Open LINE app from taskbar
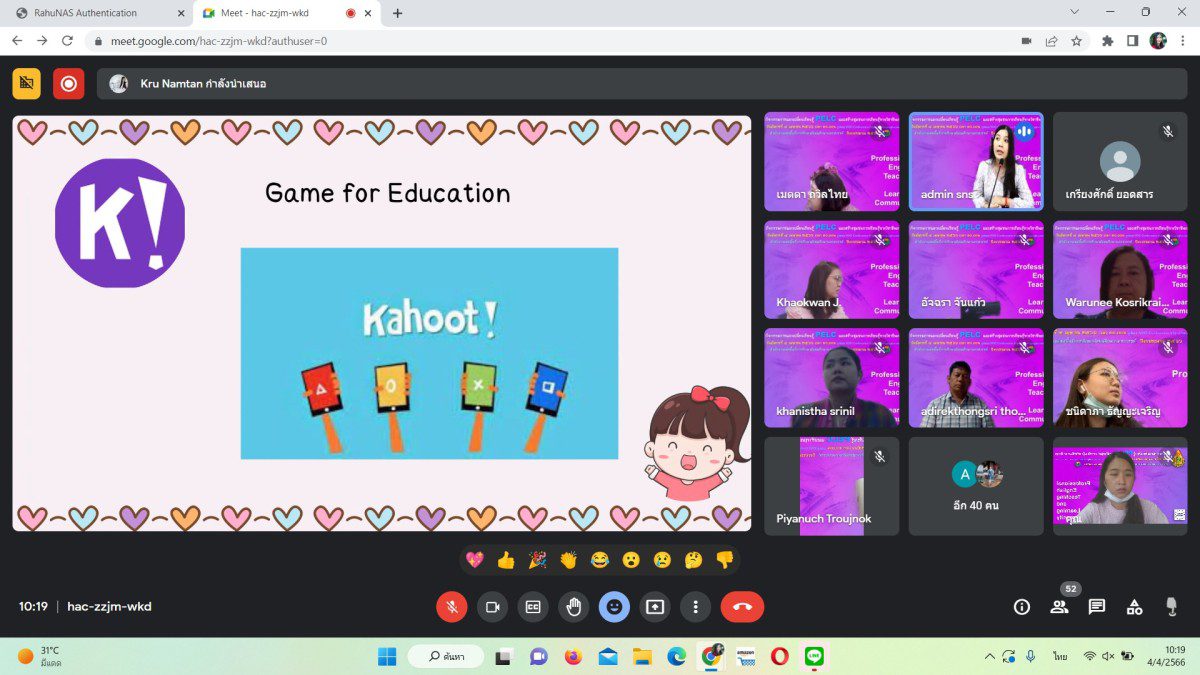 pyautogui.click(x=815, y=657)
